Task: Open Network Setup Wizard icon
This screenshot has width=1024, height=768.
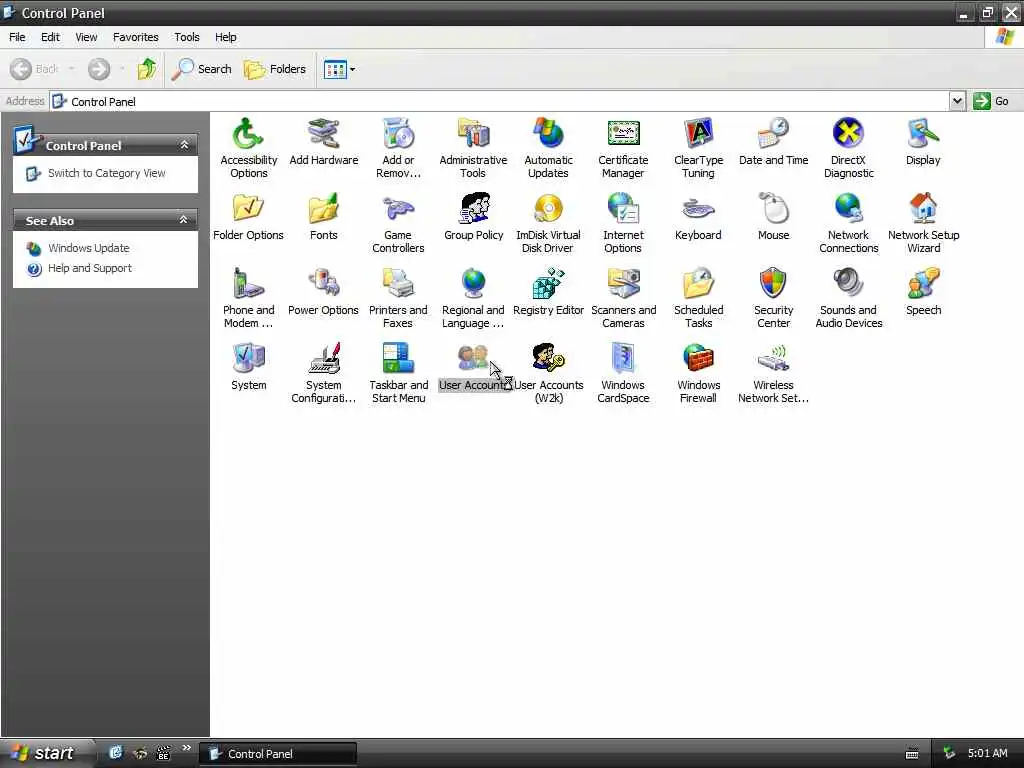Action: (x=923, y=209)
